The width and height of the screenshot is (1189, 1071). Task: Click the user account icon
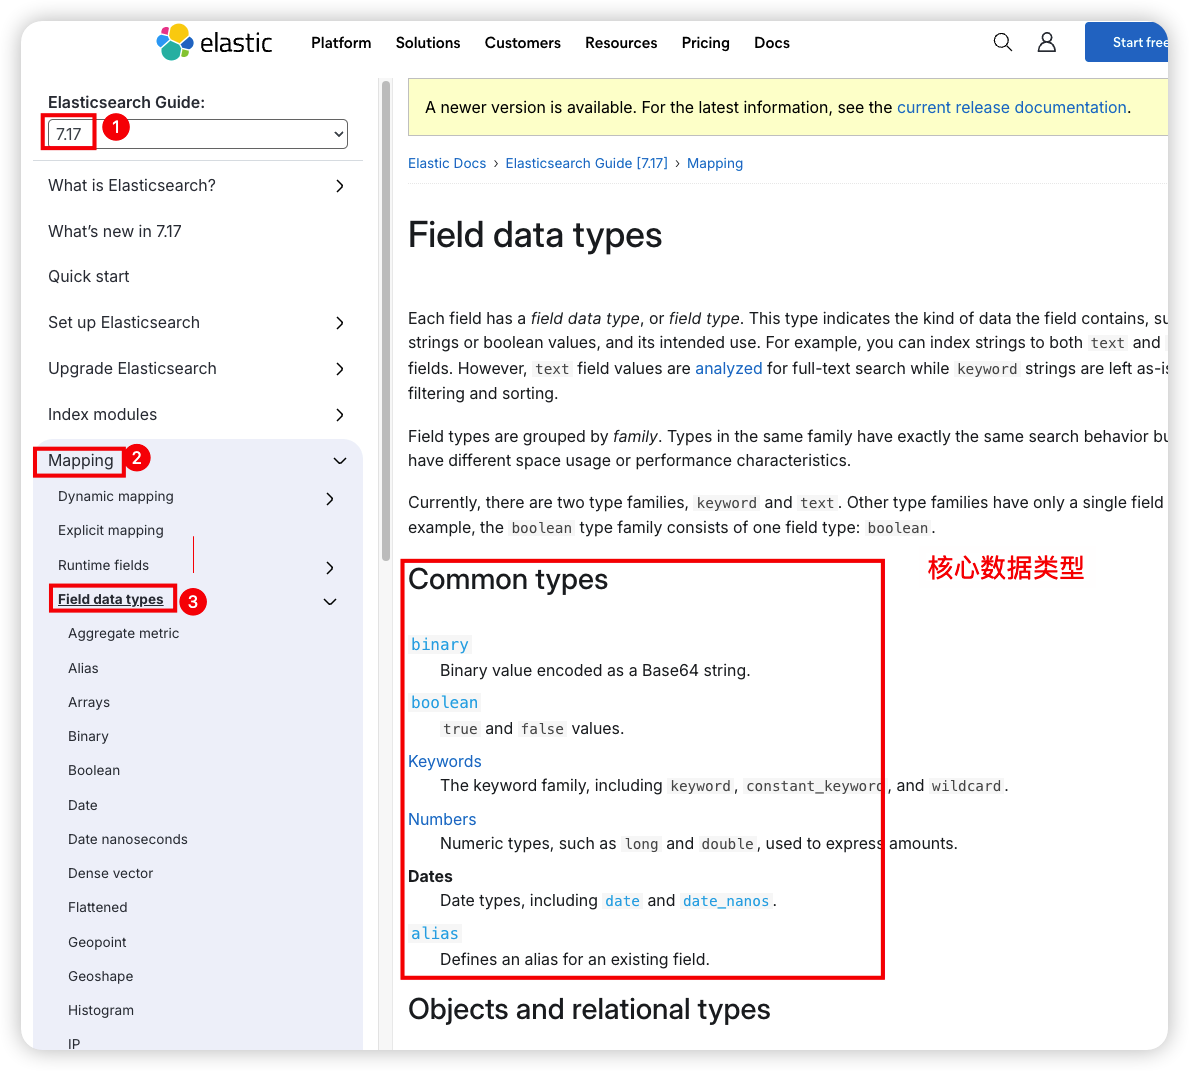click(1046, 42)
